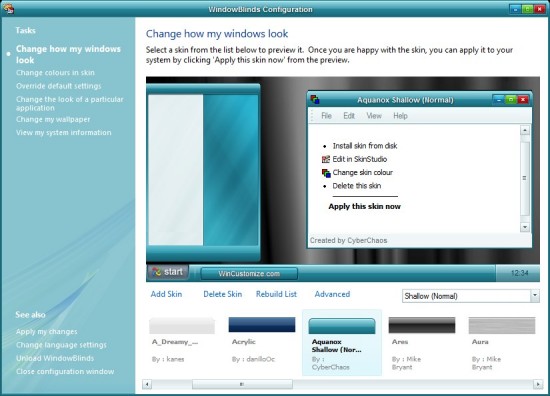Close the Aquanox Shallow preview window

[x=523, y=100]
